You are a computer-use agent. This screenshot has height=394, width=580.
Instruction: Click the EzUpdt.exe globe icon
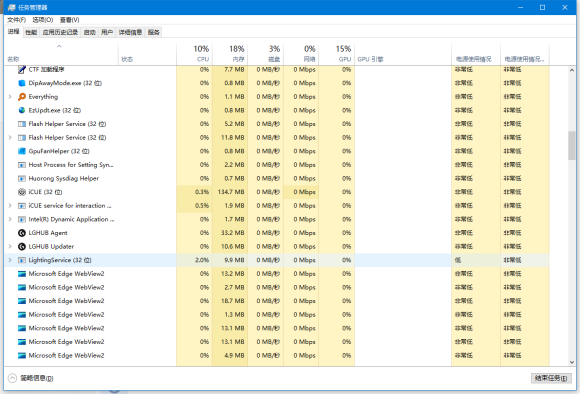click(22, 110)
